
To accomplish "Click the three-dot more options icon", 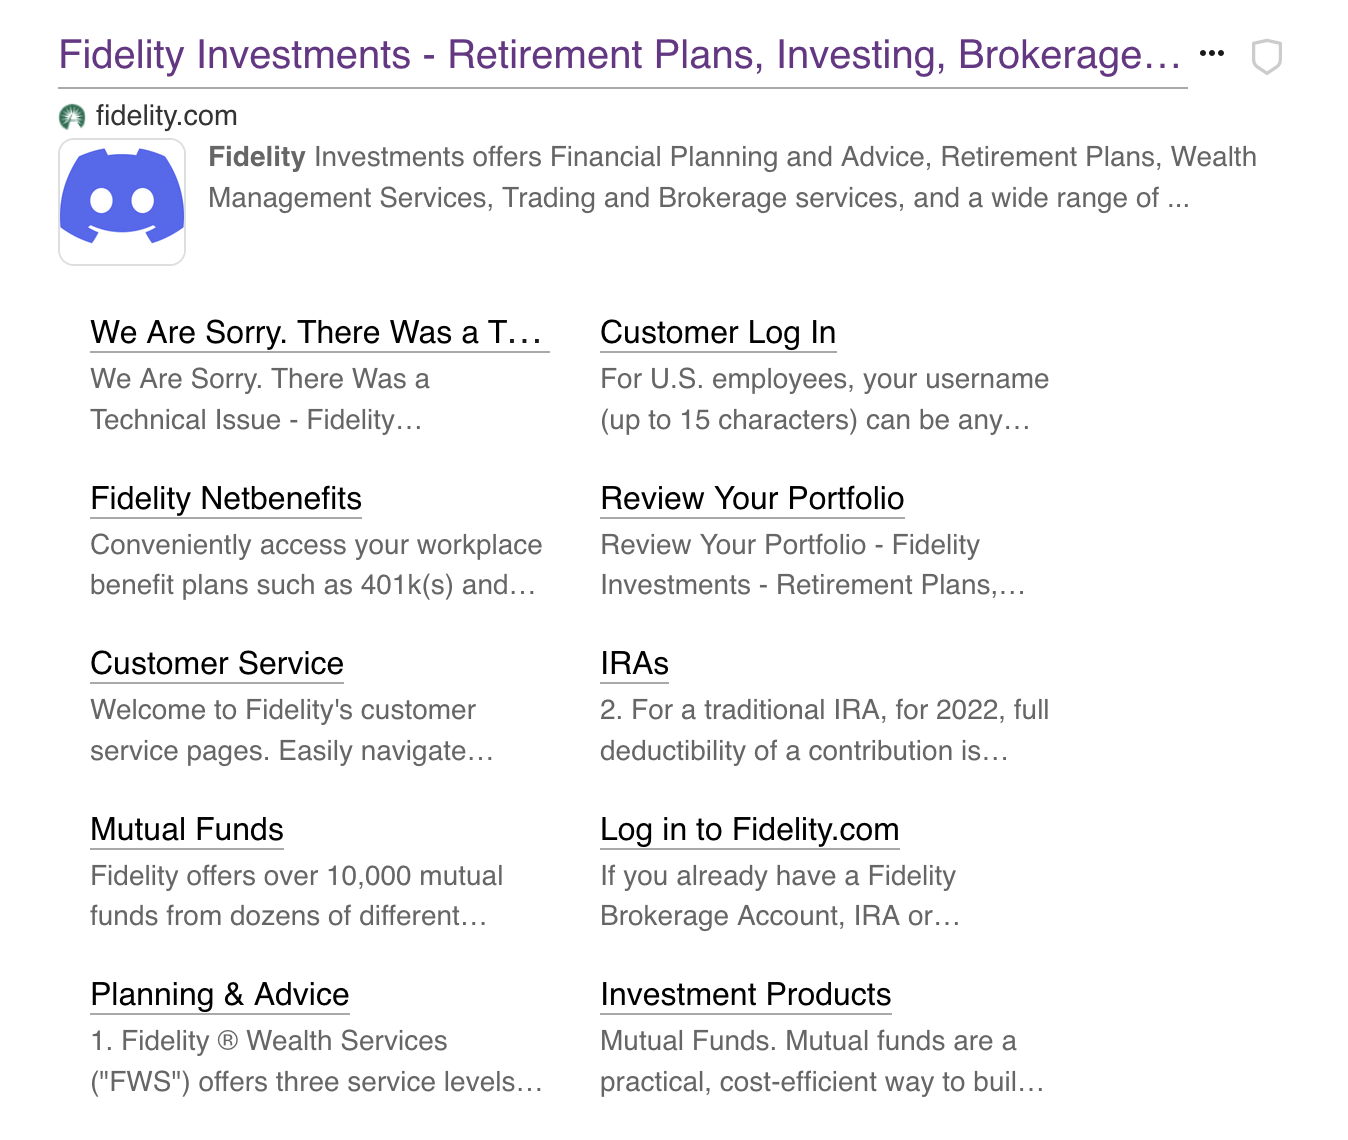I will pos(1211,54).
